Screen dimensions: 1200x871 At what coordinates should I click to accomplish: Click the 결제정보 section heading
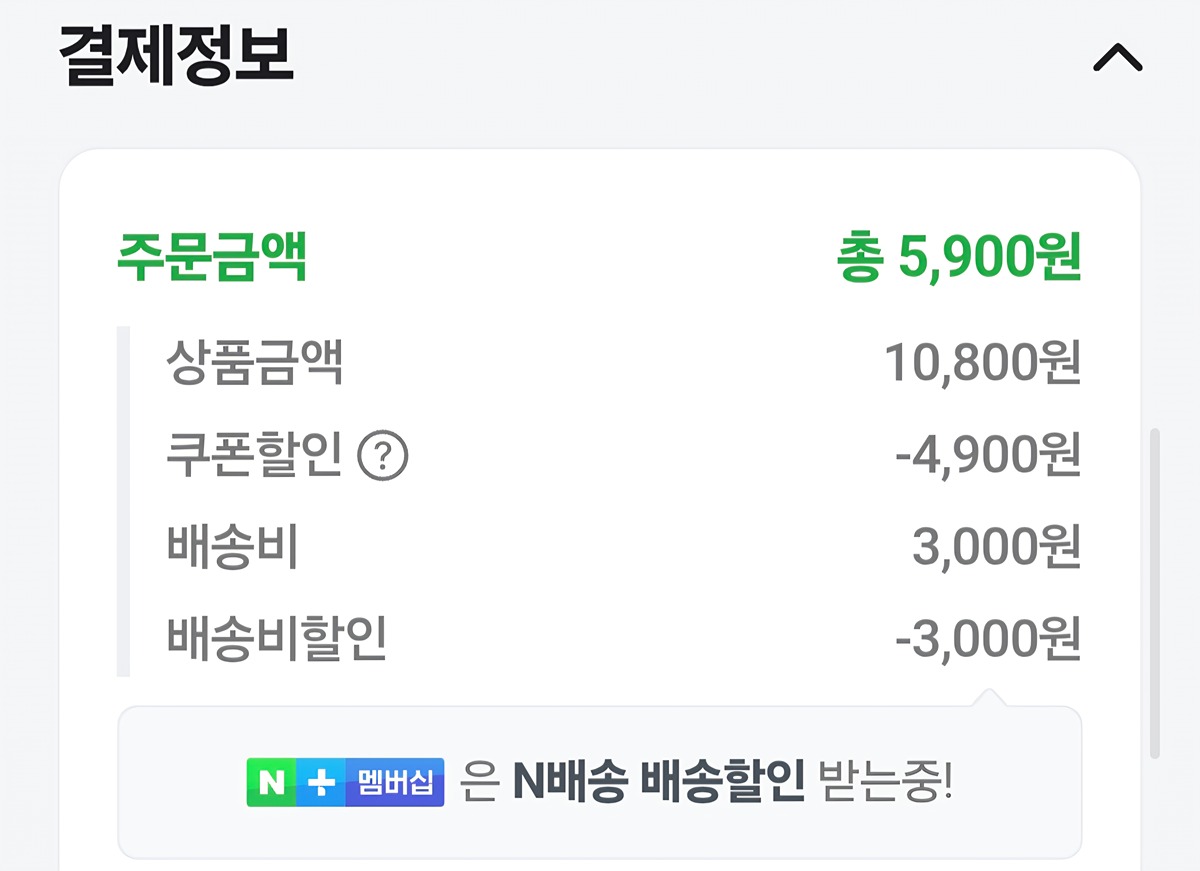176,56
